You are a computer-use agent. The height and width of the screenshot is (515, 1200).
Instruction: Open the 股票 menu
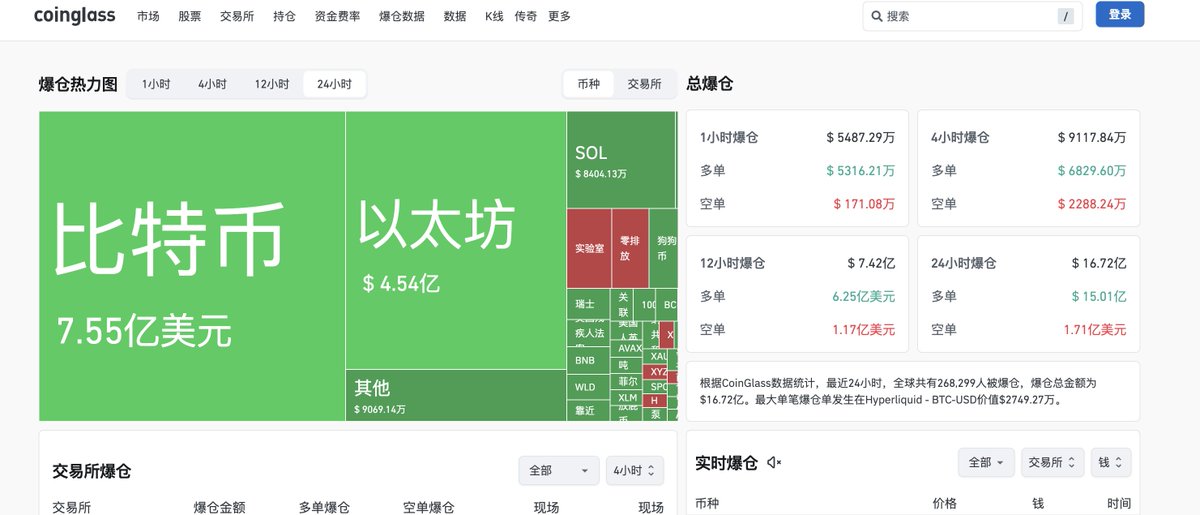(x=189, y=16)
